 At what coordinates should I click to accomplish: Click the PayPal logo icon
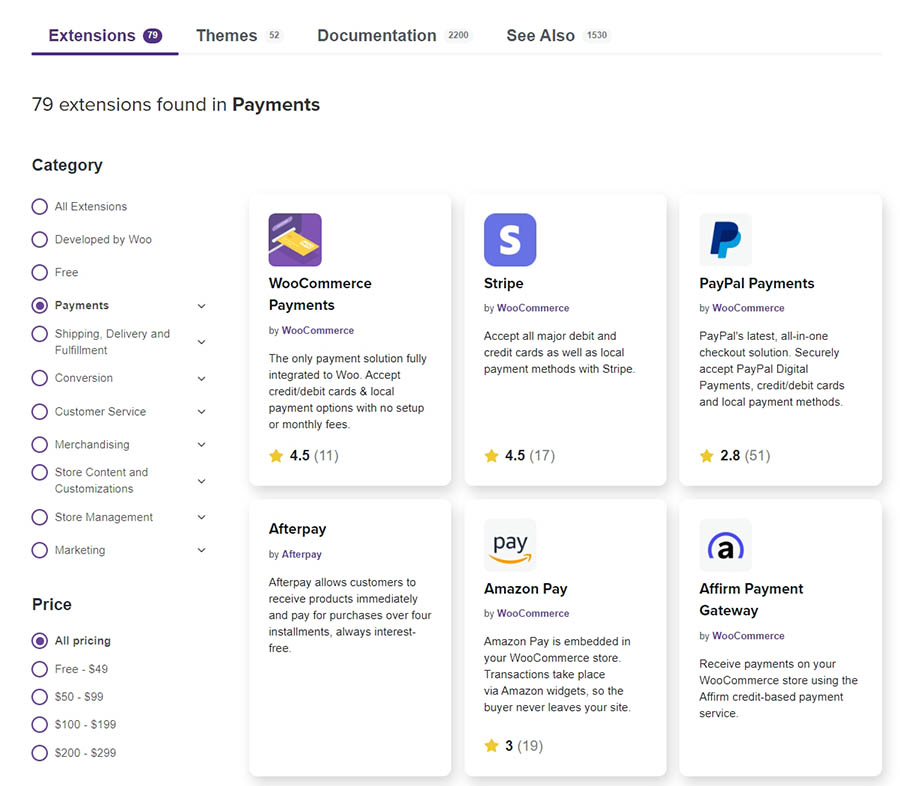tap(725, 240)
